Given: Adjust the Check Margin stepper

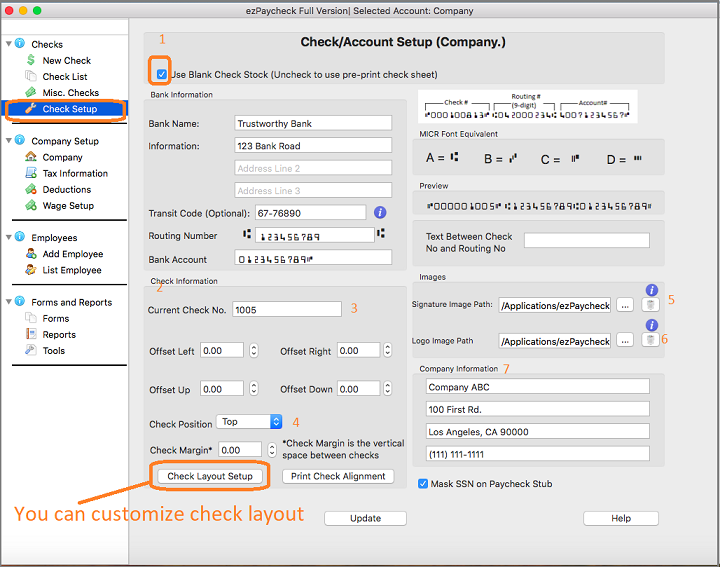Looking at the screenshot, I should (x=271, y=451).
